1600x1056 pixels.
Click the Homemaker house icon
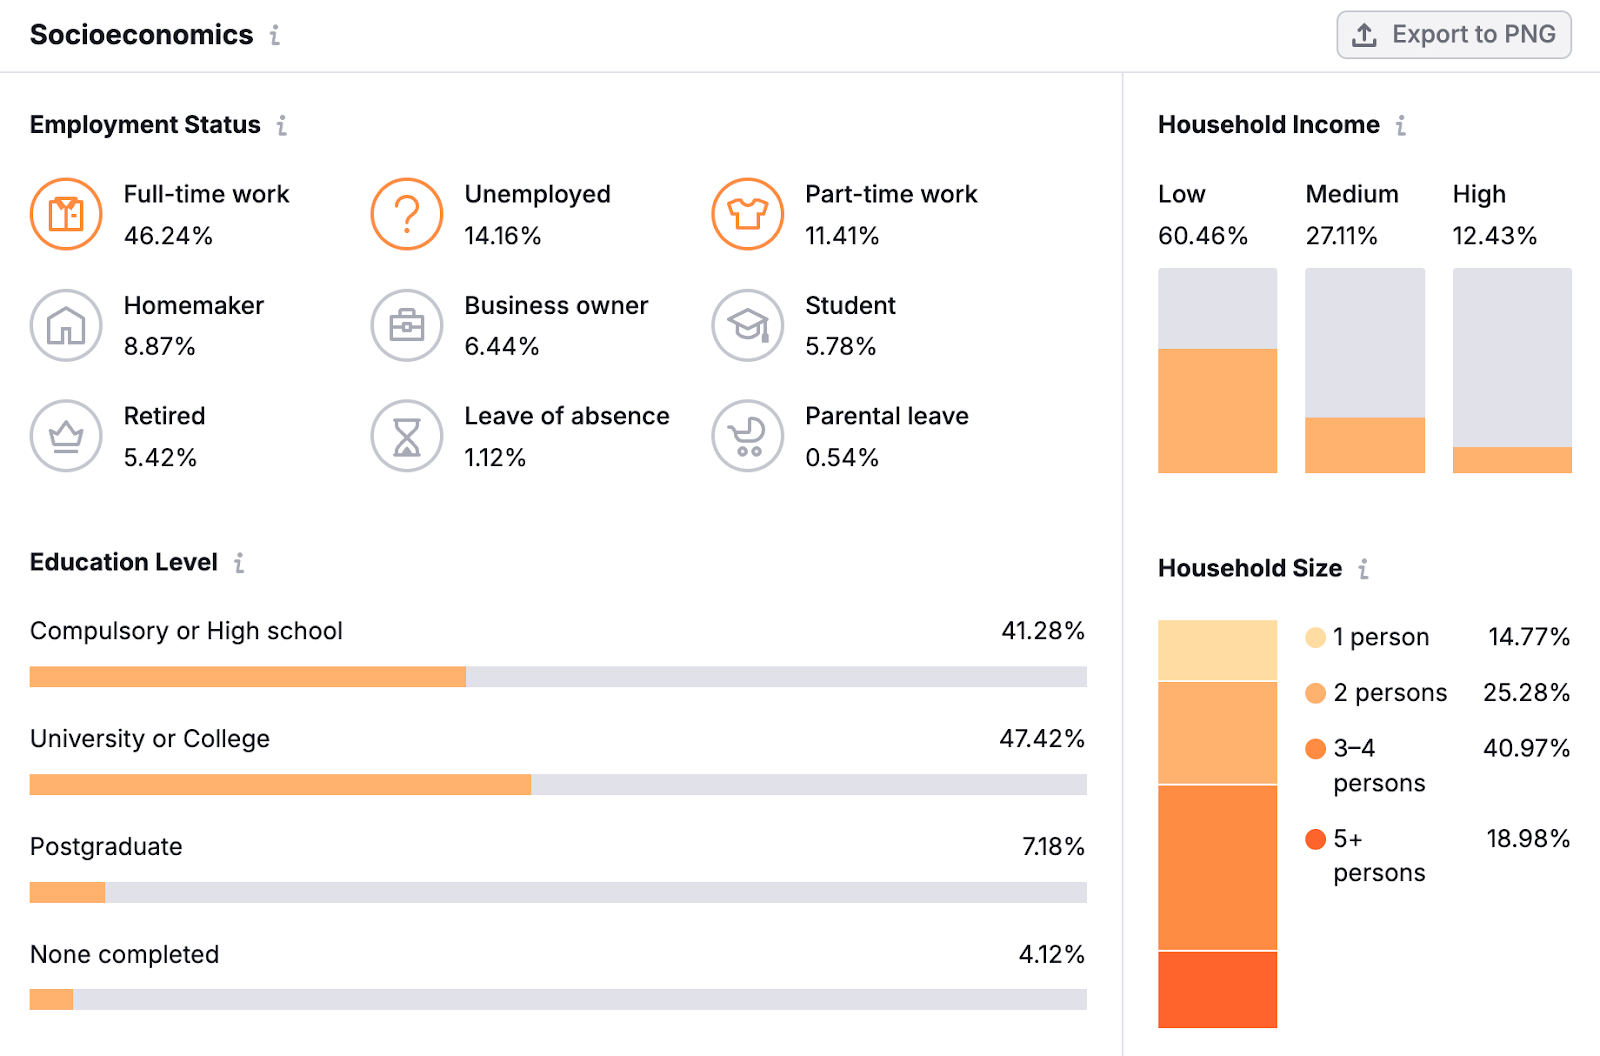pos(65,325)
